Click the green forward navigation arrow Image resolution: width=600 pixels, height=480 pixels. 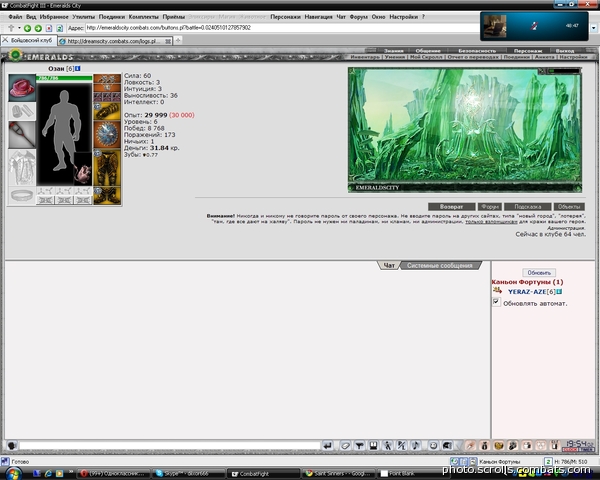[38, 28]
